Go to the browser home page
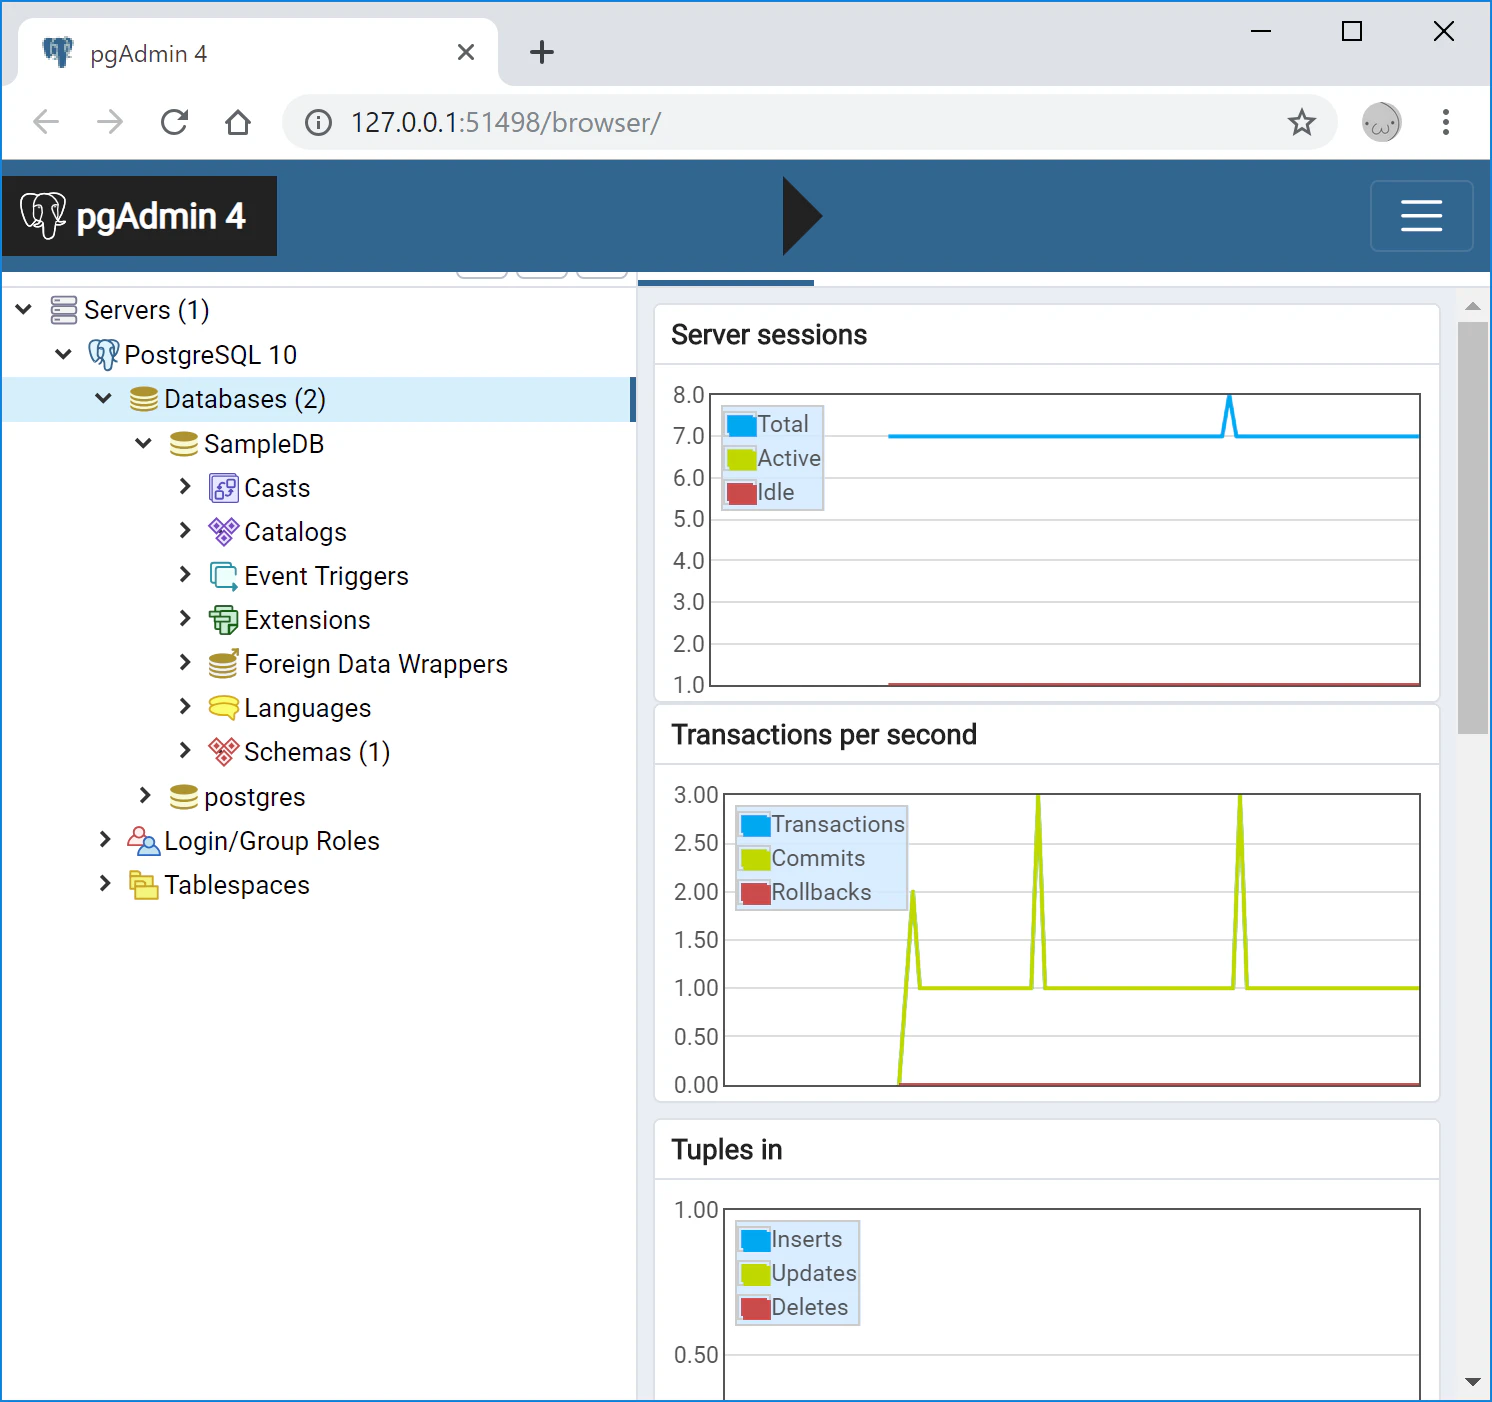 coord(238,123)
